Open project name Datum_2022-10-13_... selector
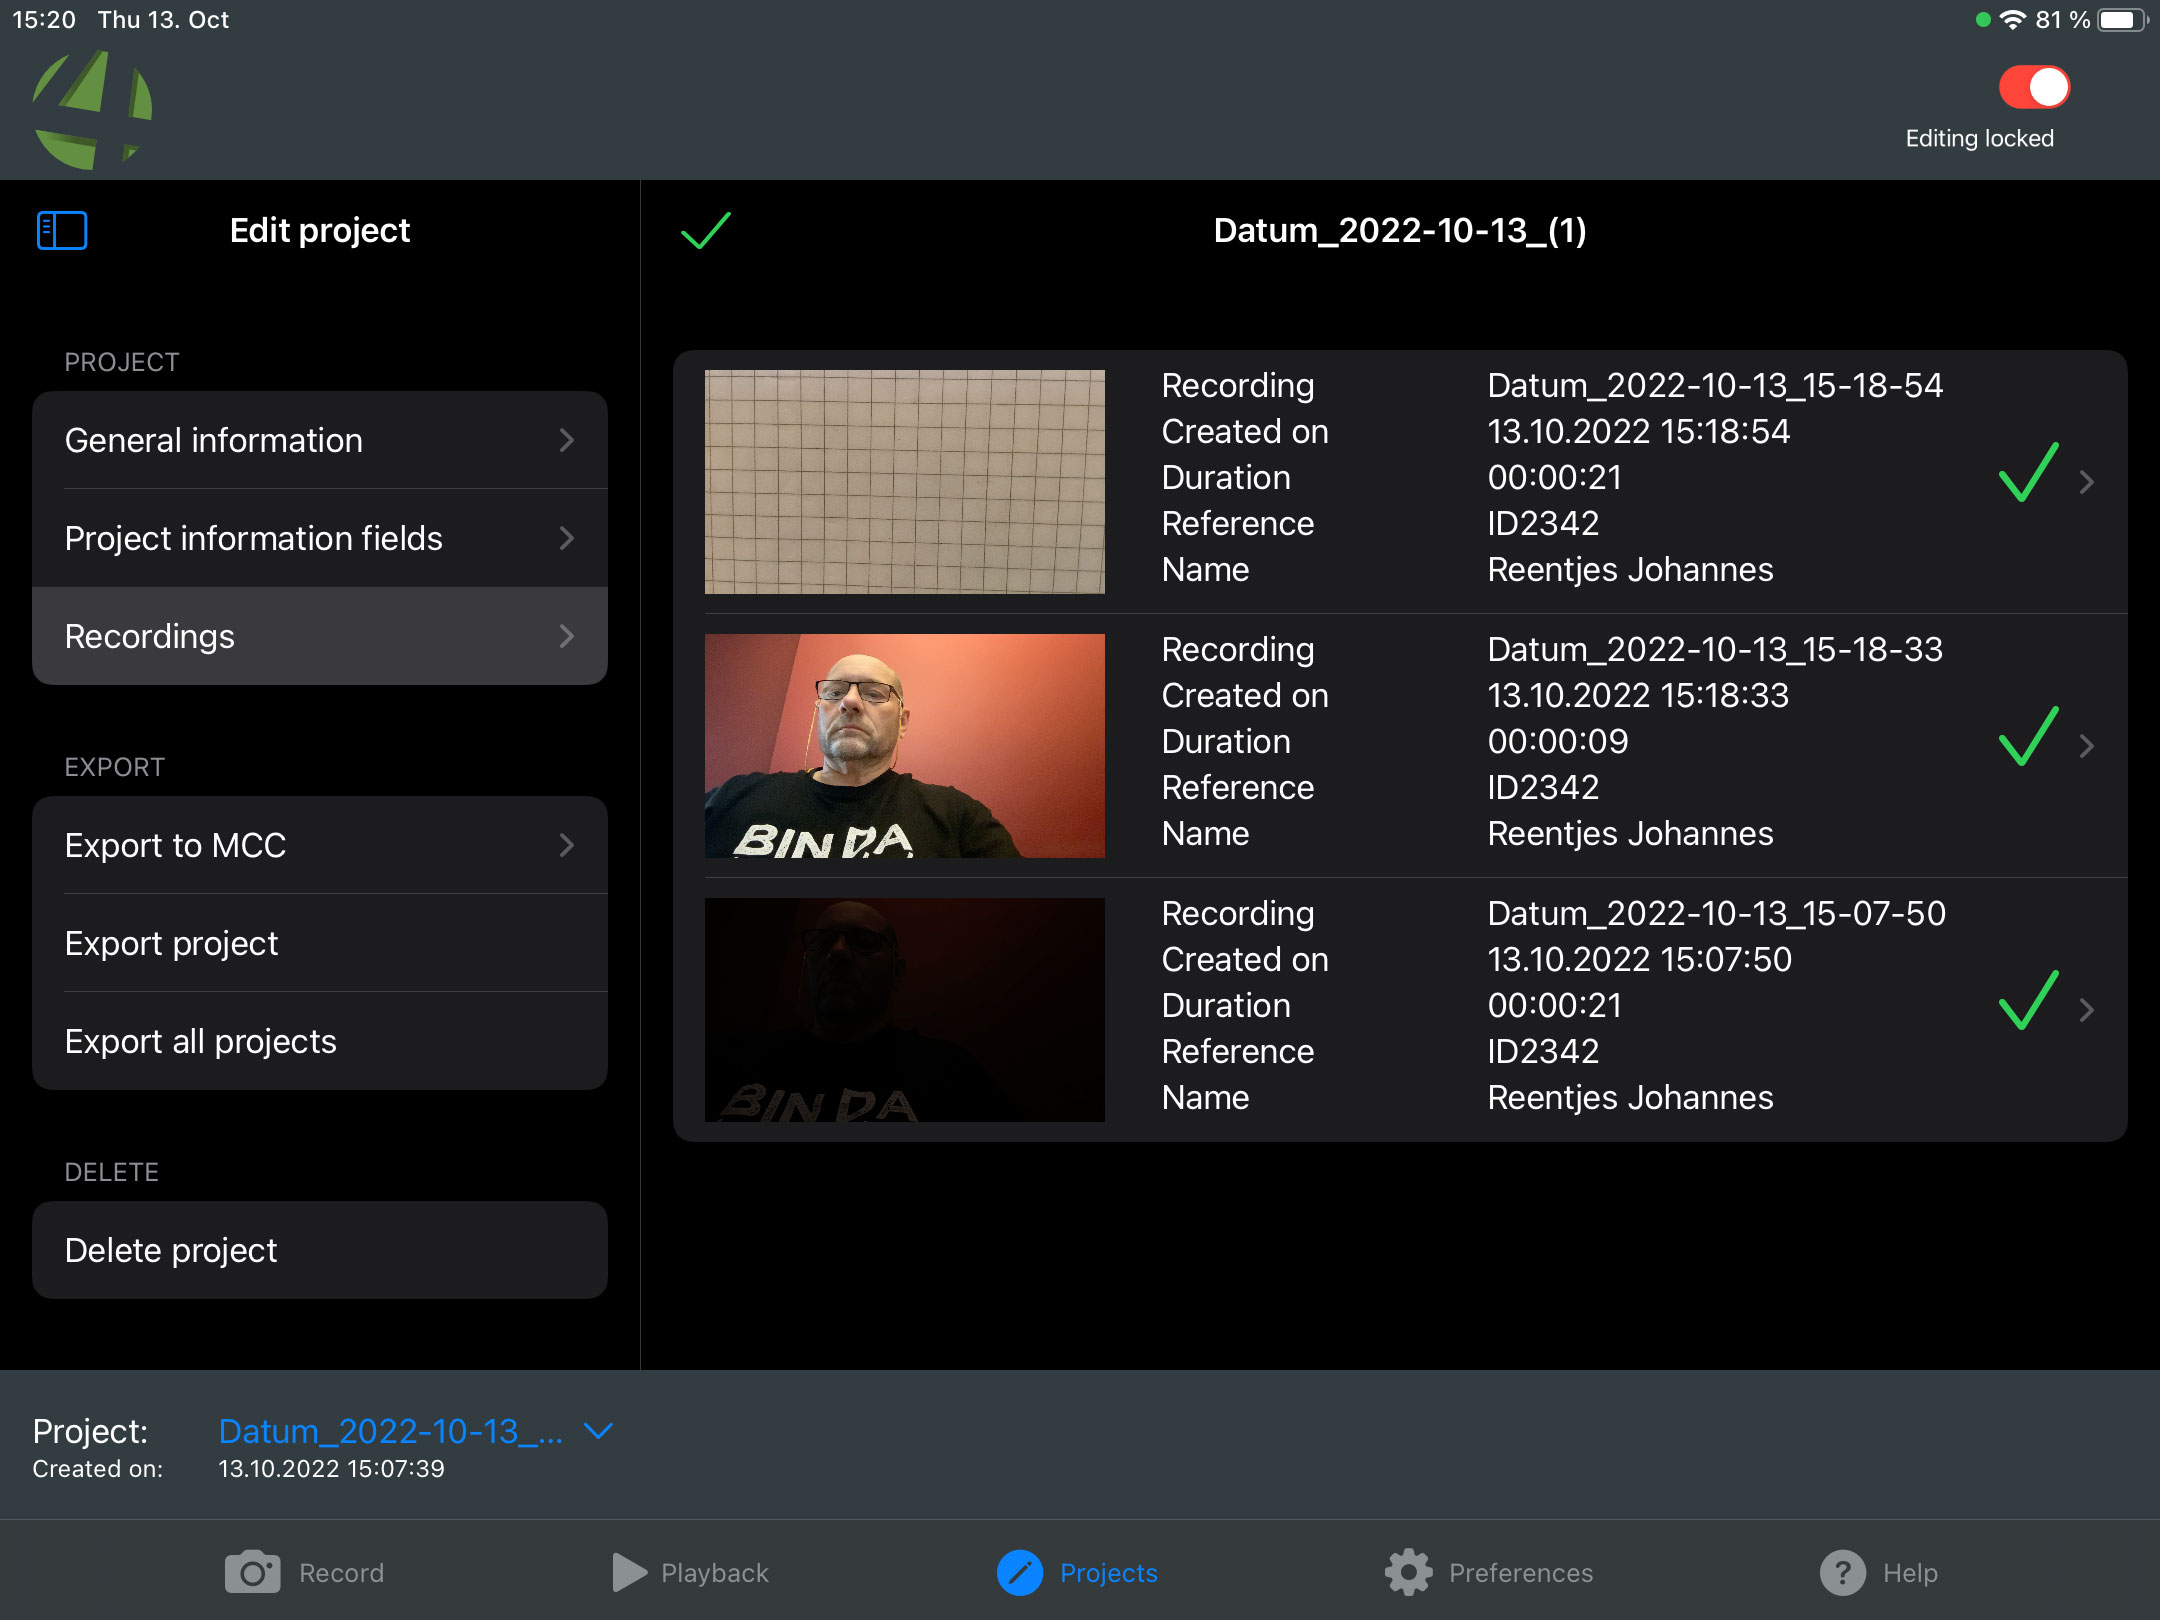The height and width of the screenshot is (1620, 2160). pyautogui.click(x=391, y=1431)
